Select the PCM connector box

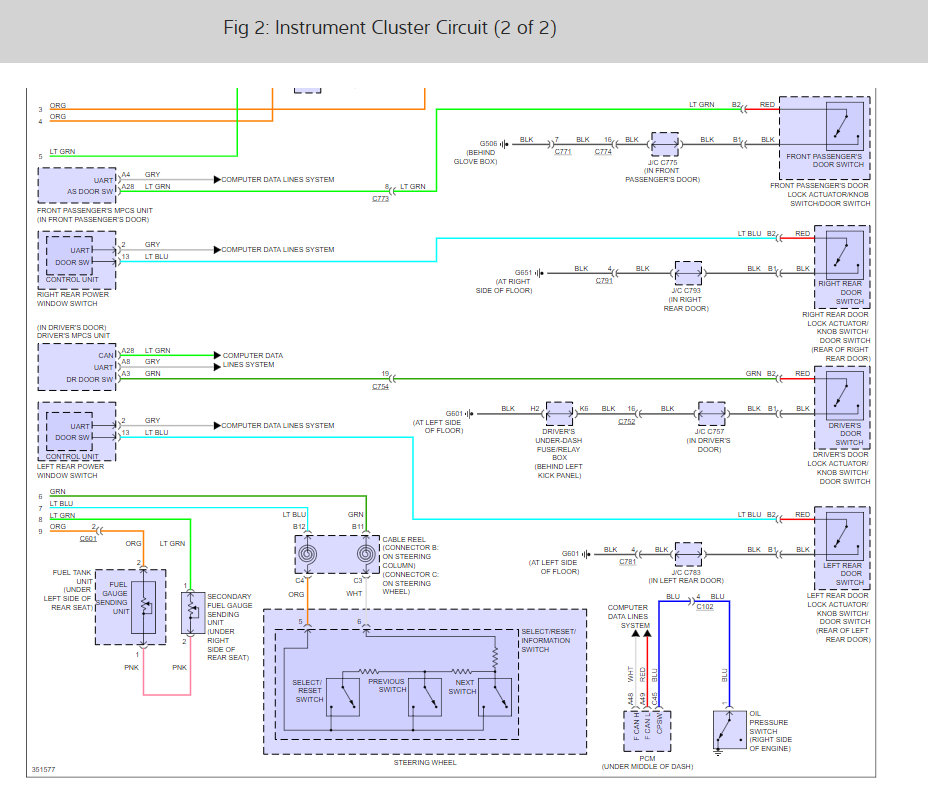tap(647, 731)
